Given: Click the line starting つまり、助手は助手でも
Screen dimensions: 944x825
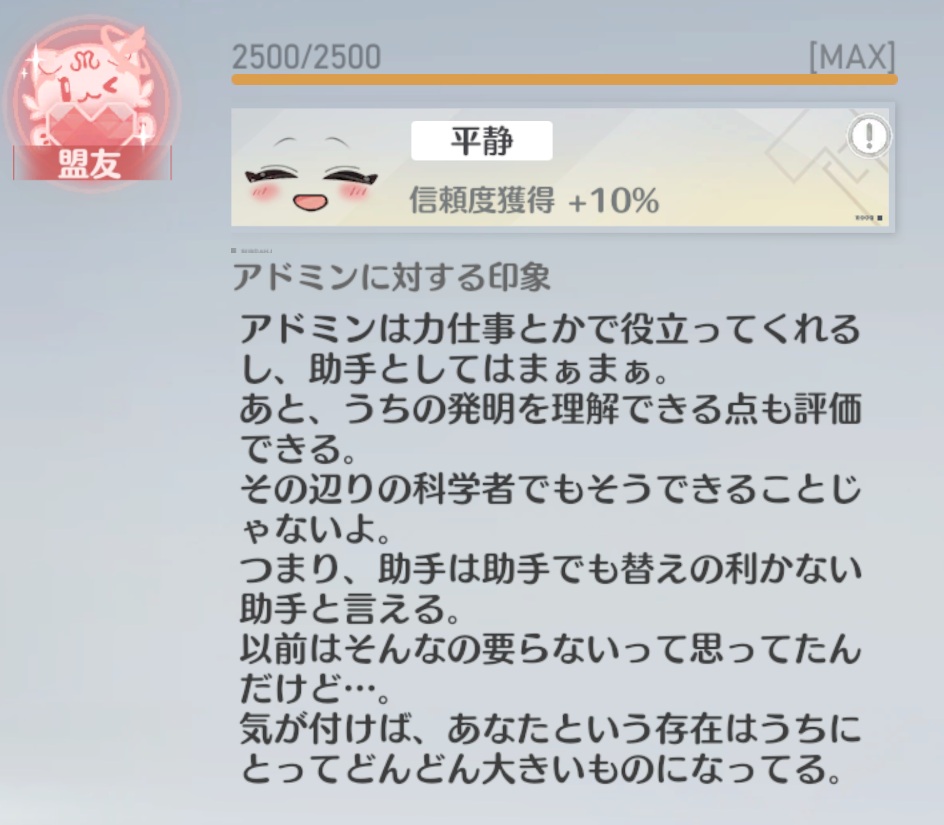Looking at the screenshot, I should tap(550, 568).
